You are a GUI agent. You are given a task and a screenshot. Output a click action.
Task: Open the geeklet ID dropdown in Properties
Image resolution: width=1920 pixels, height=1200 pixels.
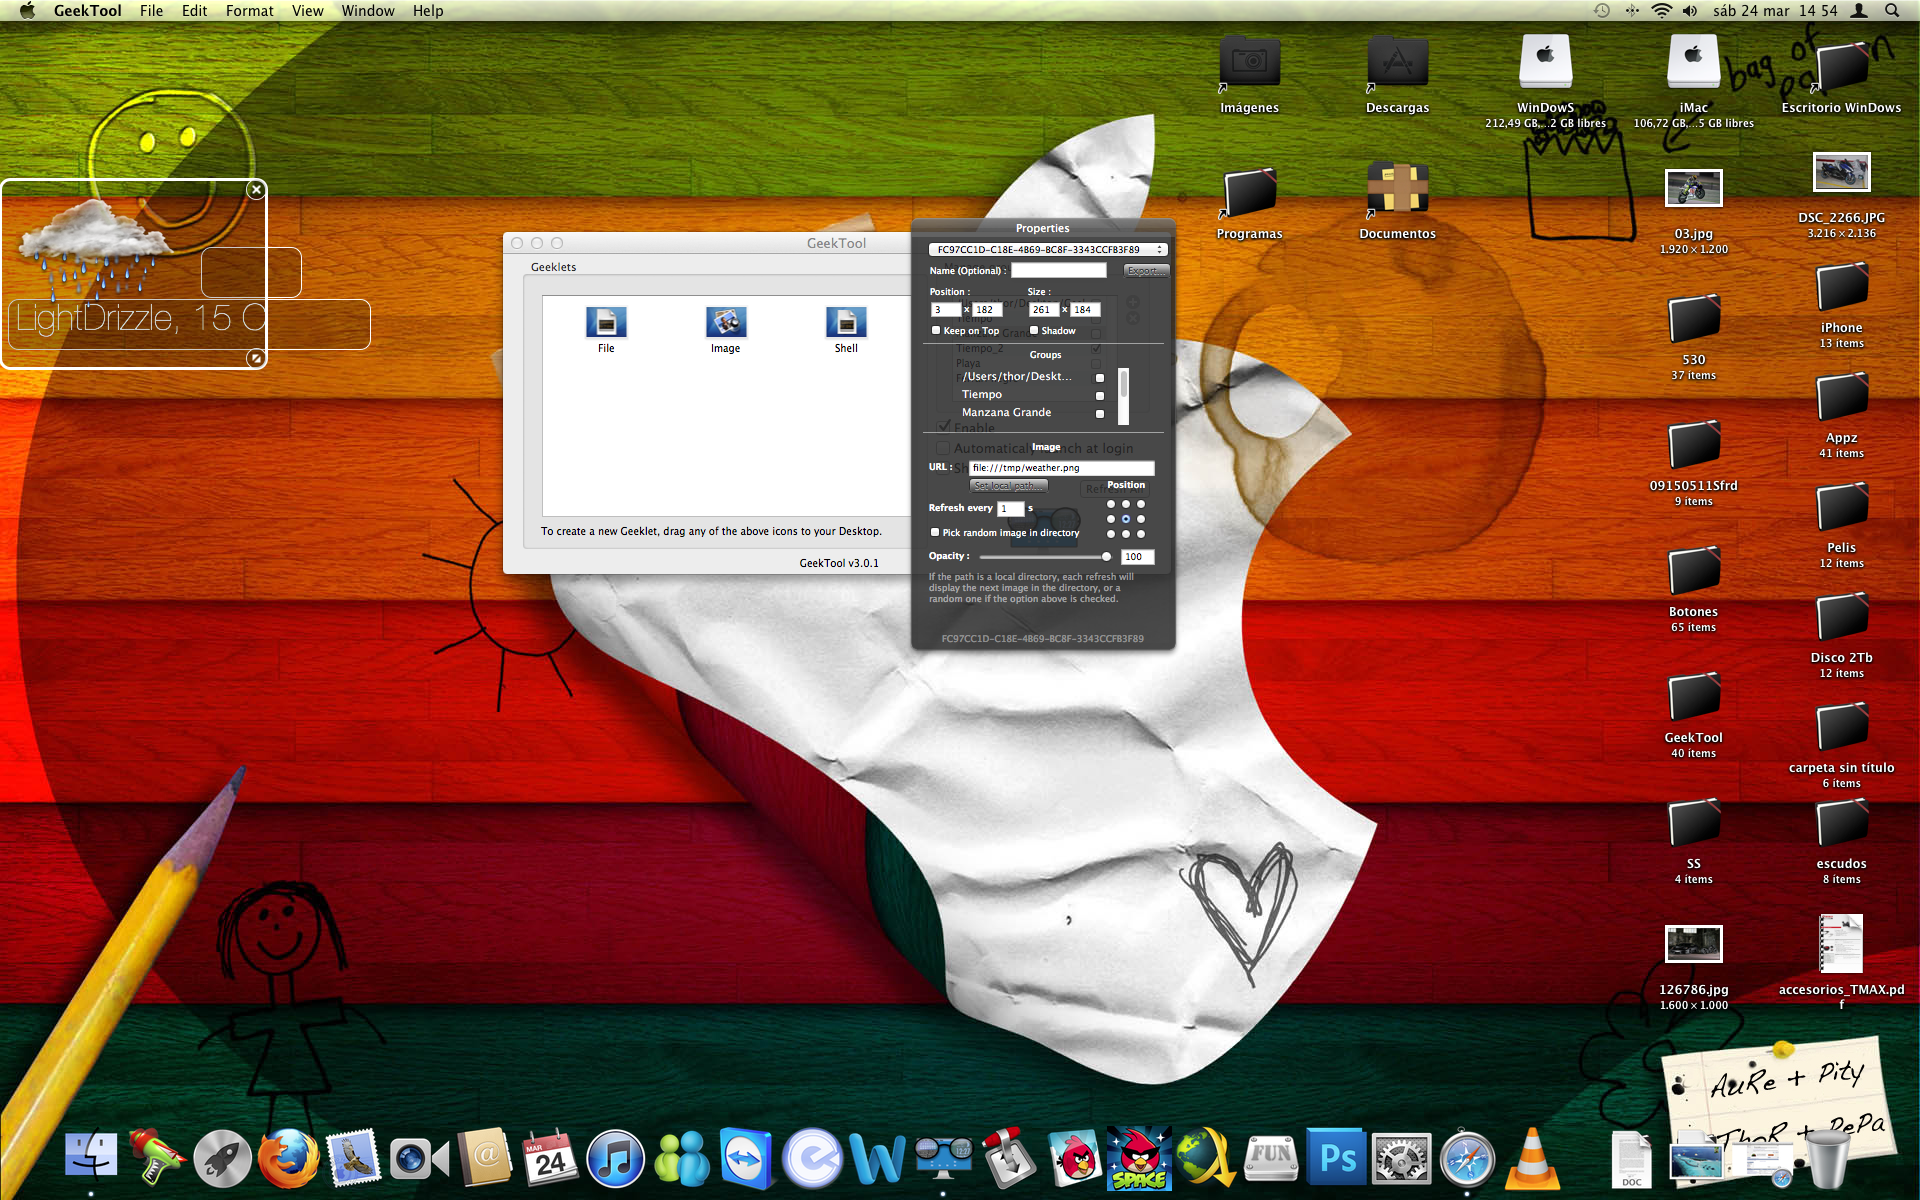[1047, 249]
